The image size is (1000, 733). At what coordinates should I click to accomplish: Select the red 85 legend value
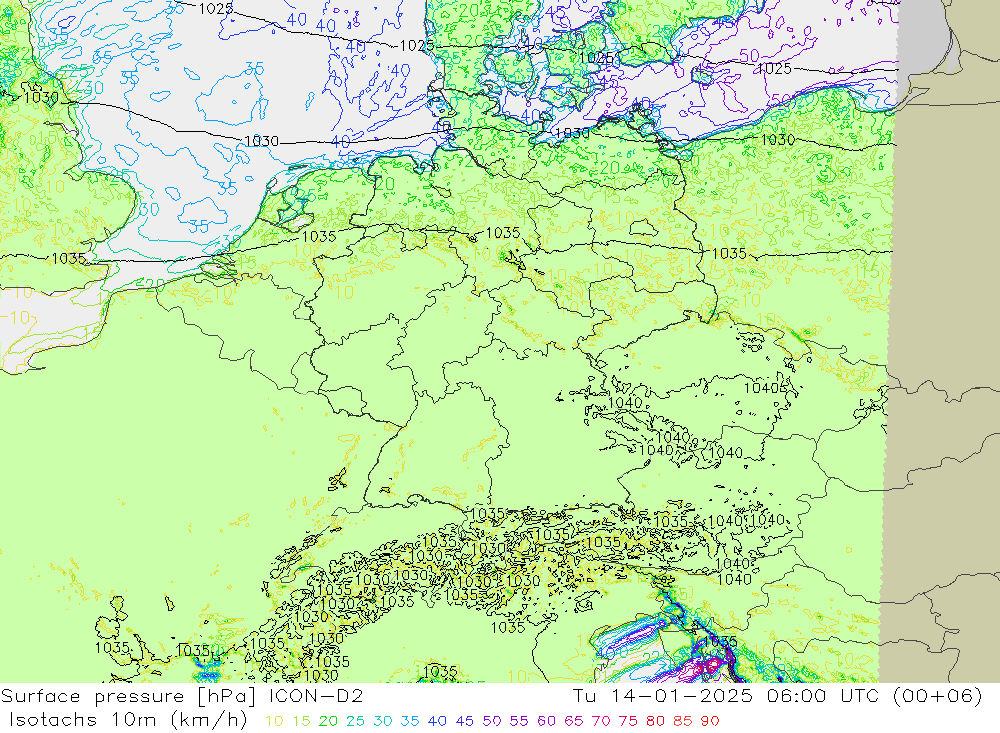pyautogui.click(x=682, y=721)
